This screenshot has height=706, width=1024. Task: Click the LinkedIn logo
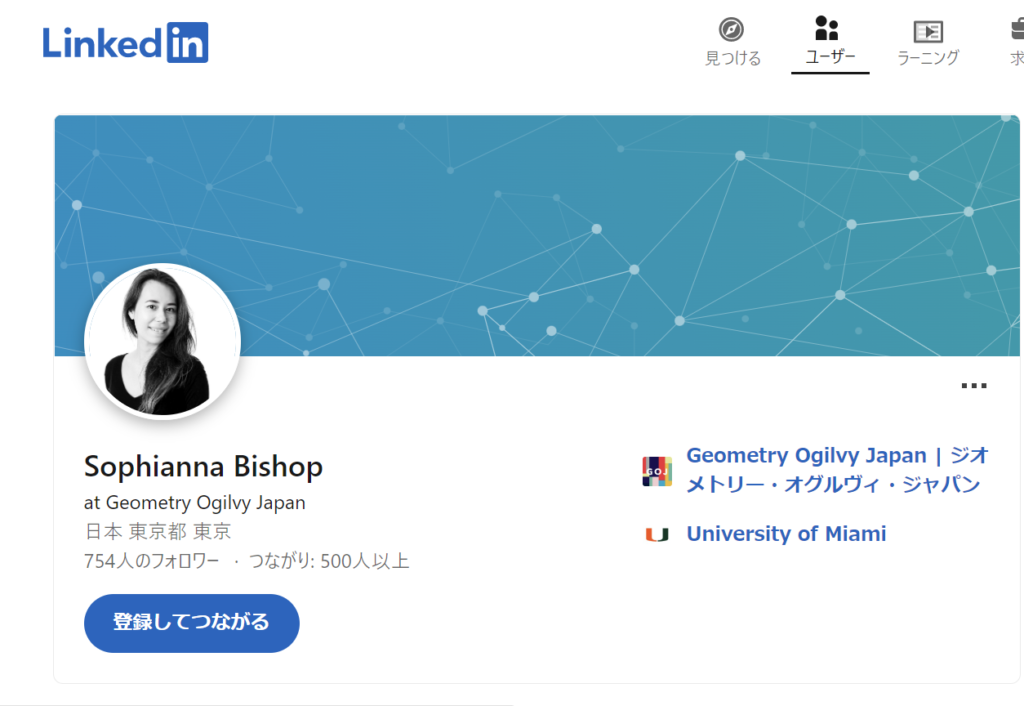125,43
